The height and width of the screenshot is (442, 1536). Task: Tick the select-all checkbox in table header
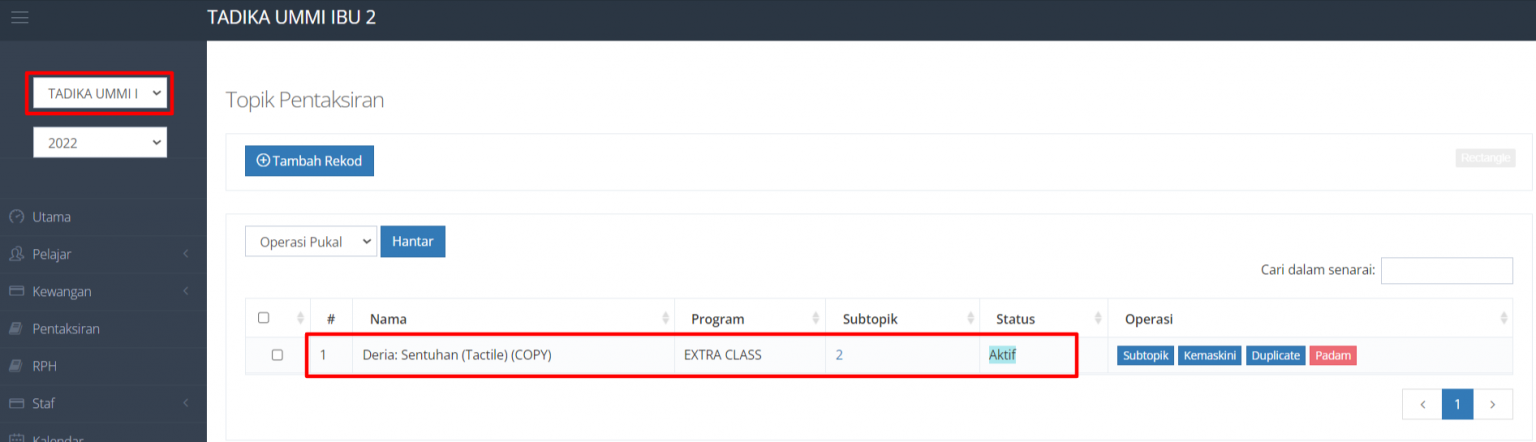click(264, 318)
